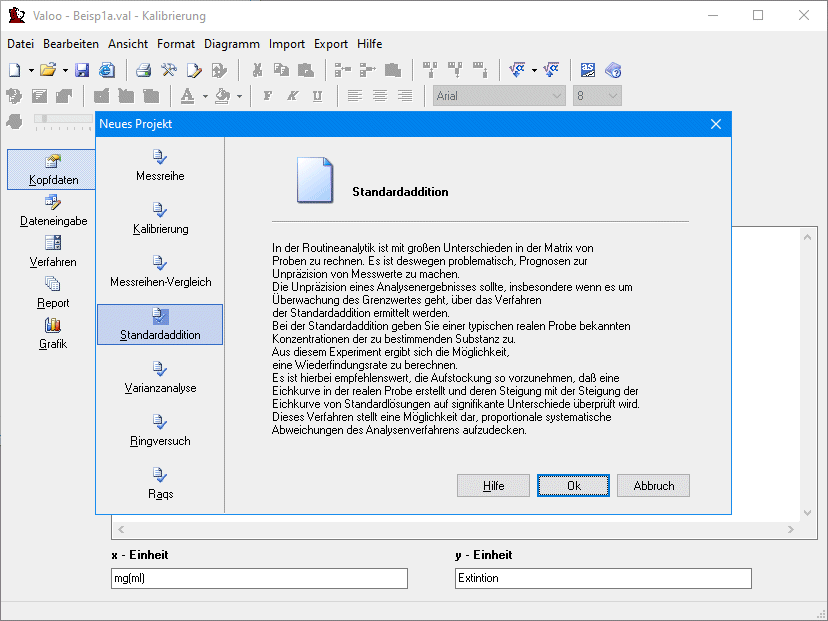Screen dimensions: 828x621
Task: Click the new document toolbar icon
Action: point(14,70)
